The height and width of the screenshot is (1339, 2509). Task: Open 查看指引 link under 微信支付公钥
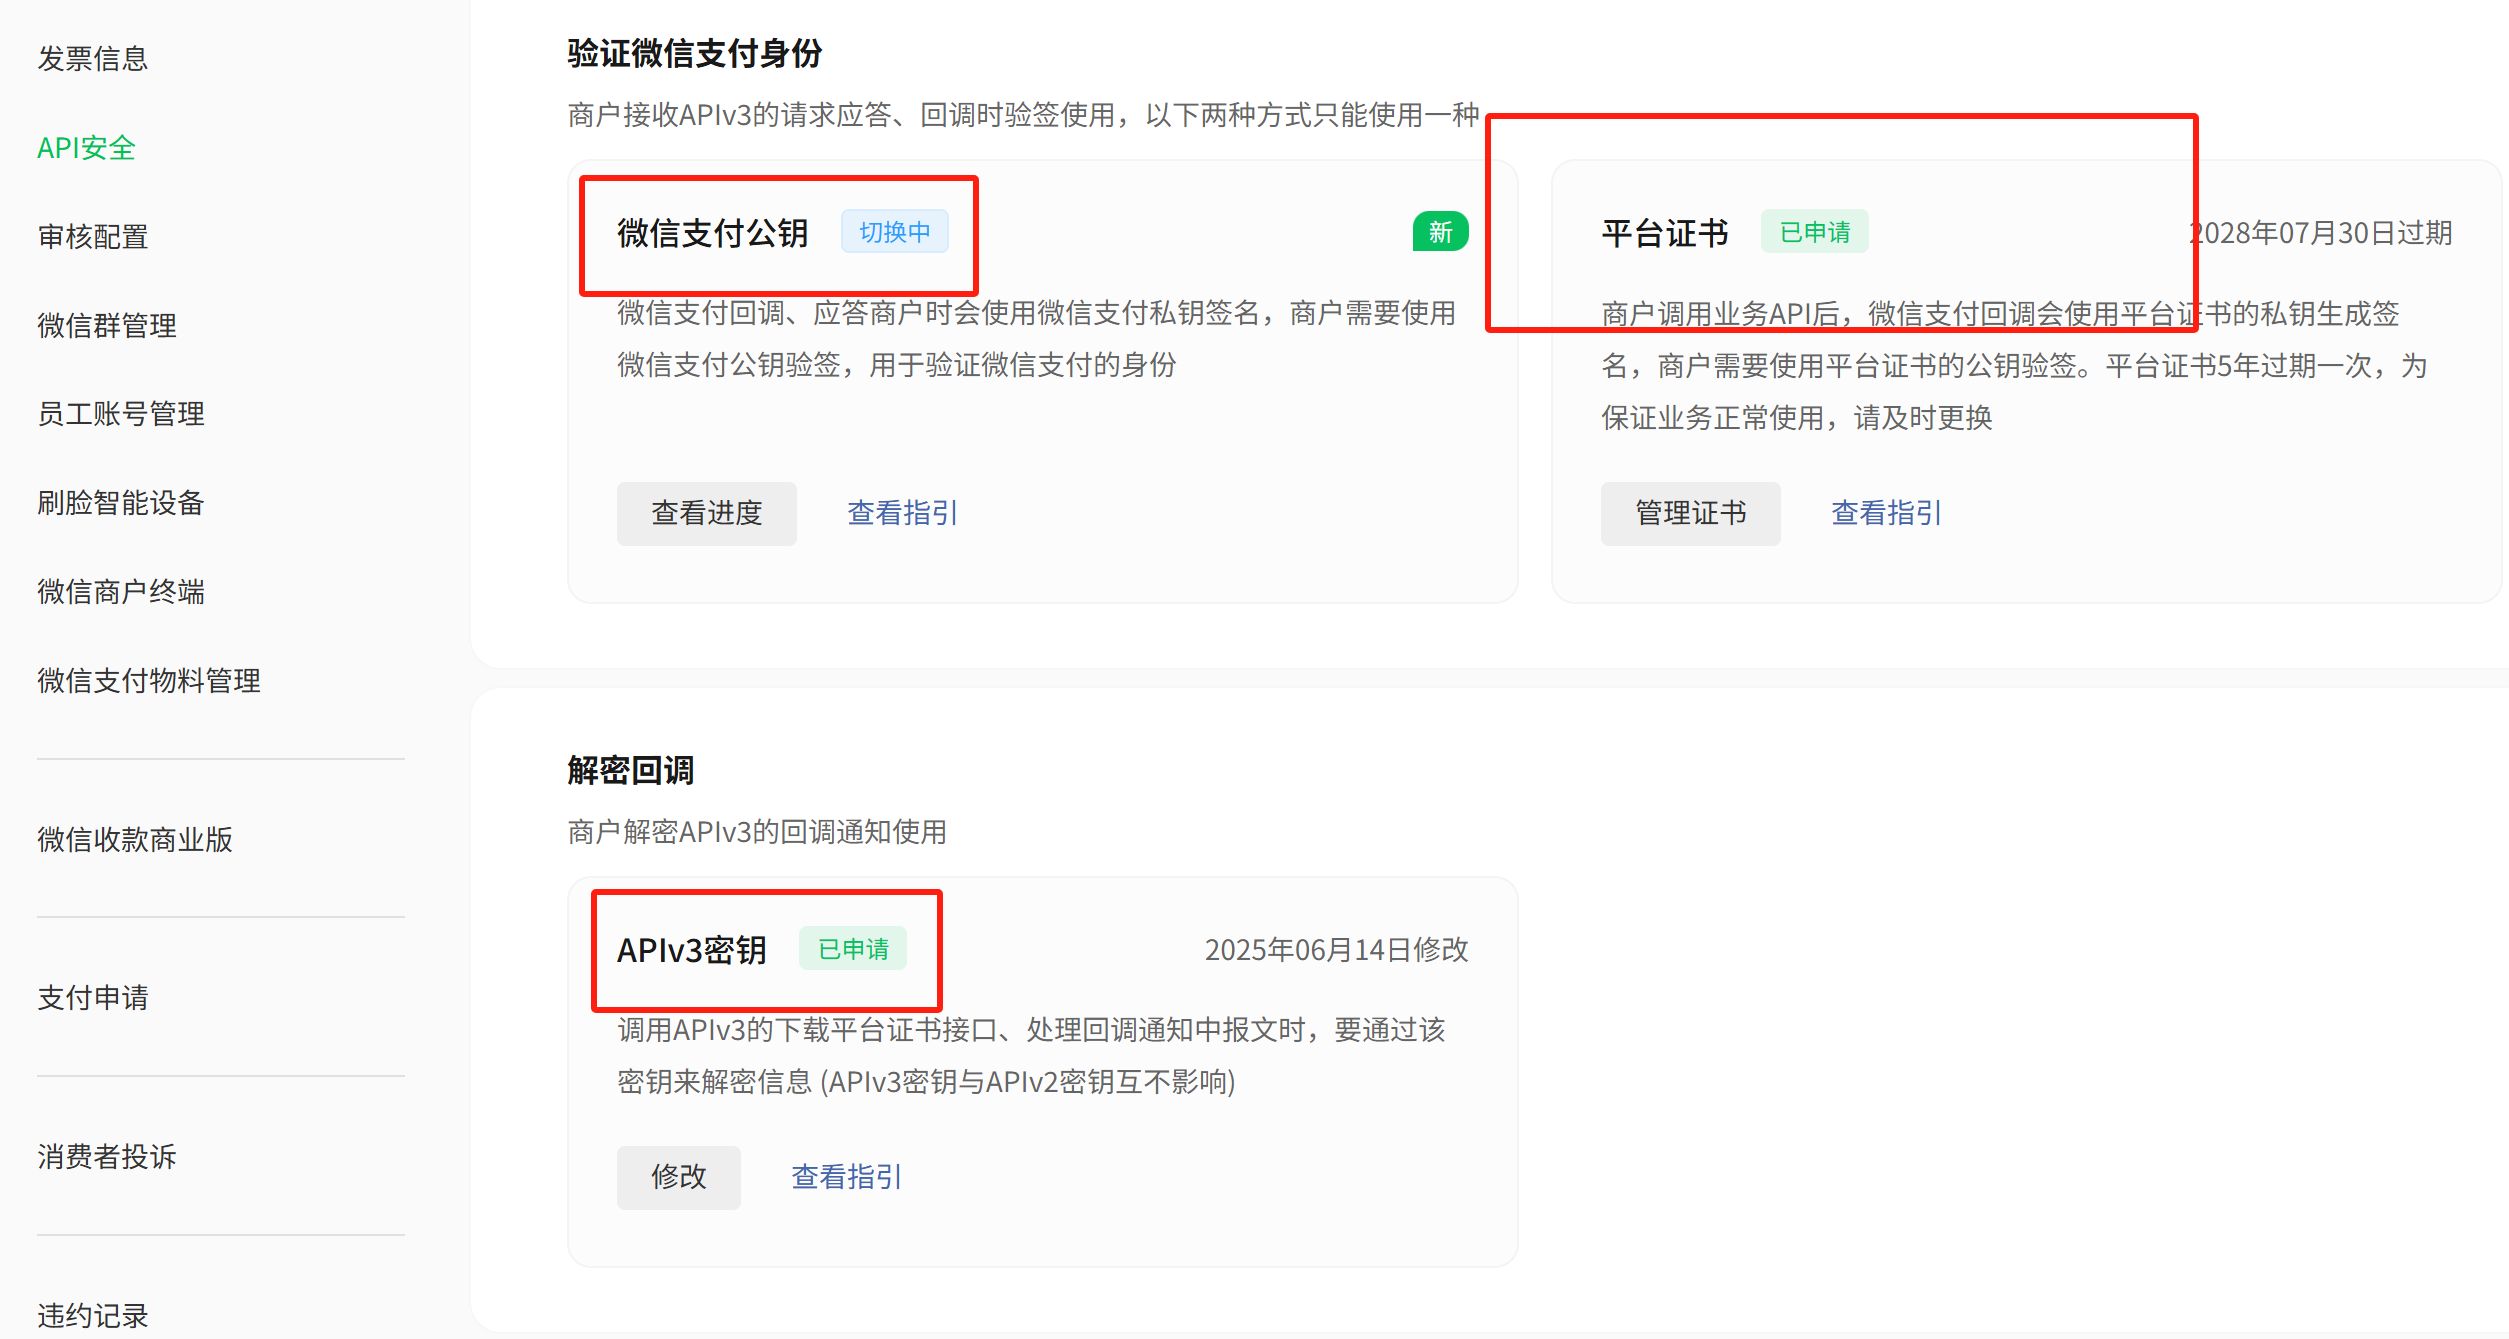[x=903, y=514]
